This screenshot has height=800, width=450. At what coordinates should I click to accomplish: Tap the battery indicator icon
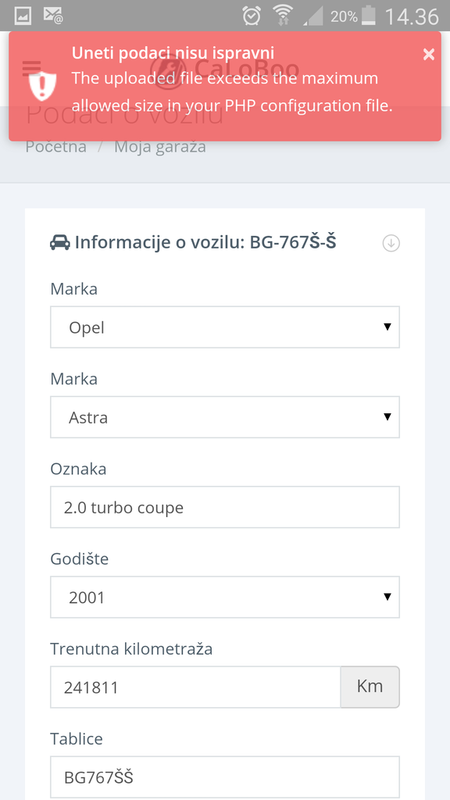pyautogui.click(x=368, y=16)
